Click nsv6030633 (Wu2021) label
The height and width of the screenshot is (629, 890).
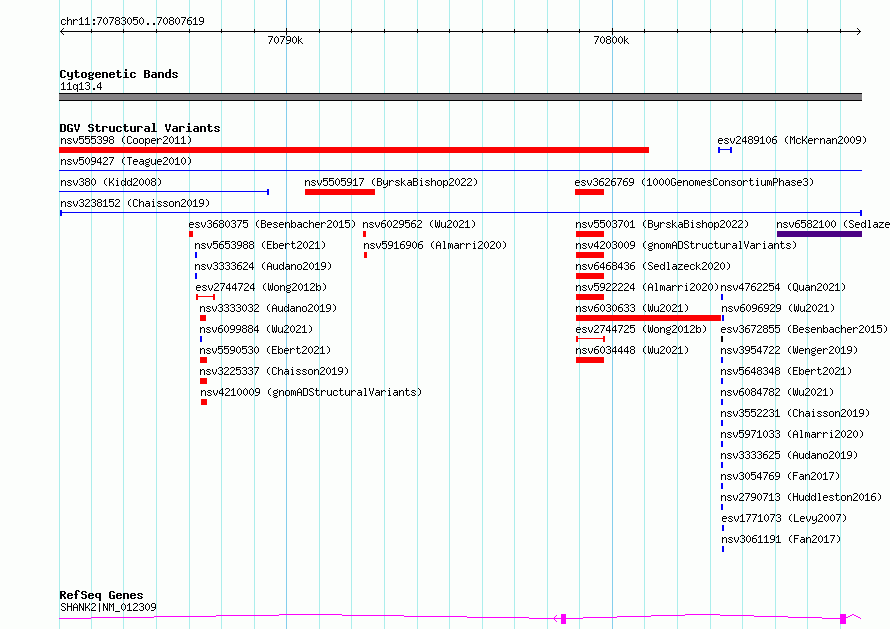click(632, 308)
